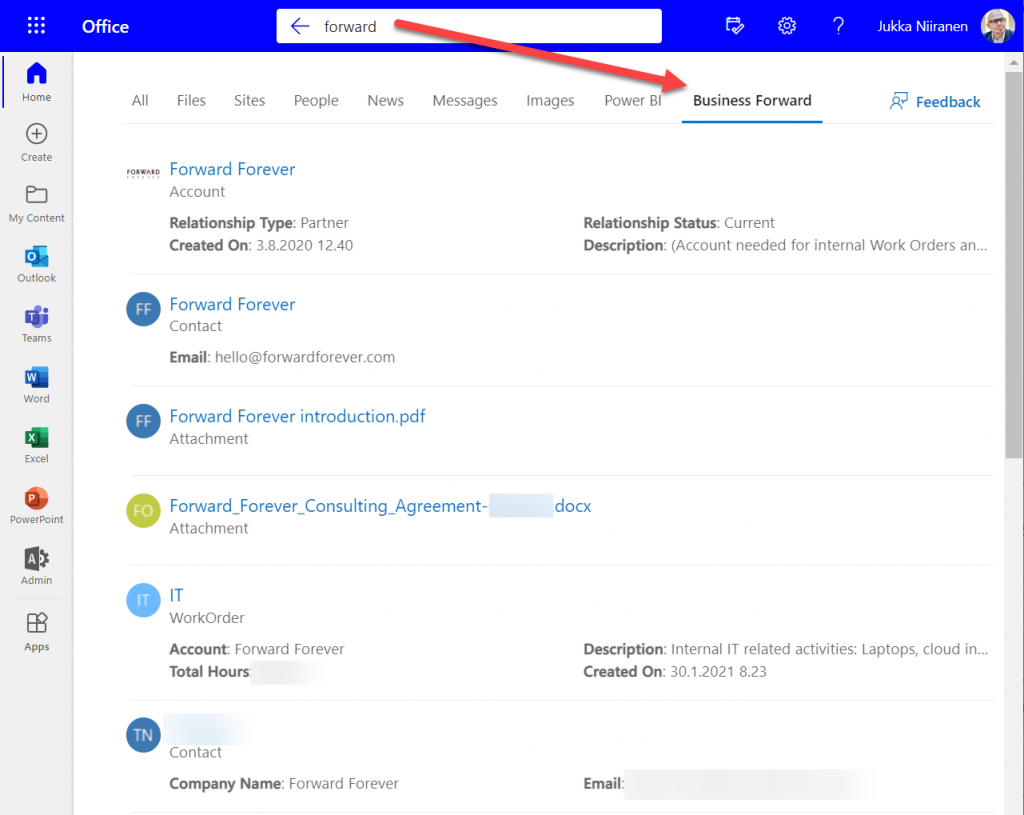Switch to the People tab
The height and width of the screenshot is (815, 1024).
316,101
